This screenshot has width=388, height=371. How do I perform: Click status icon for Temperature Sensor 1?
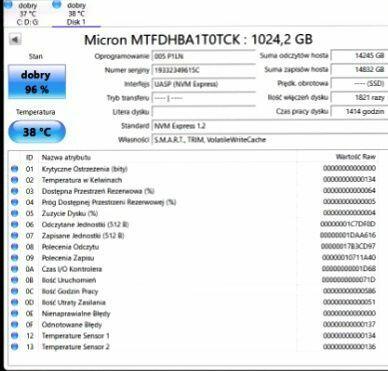coord(14,336)
